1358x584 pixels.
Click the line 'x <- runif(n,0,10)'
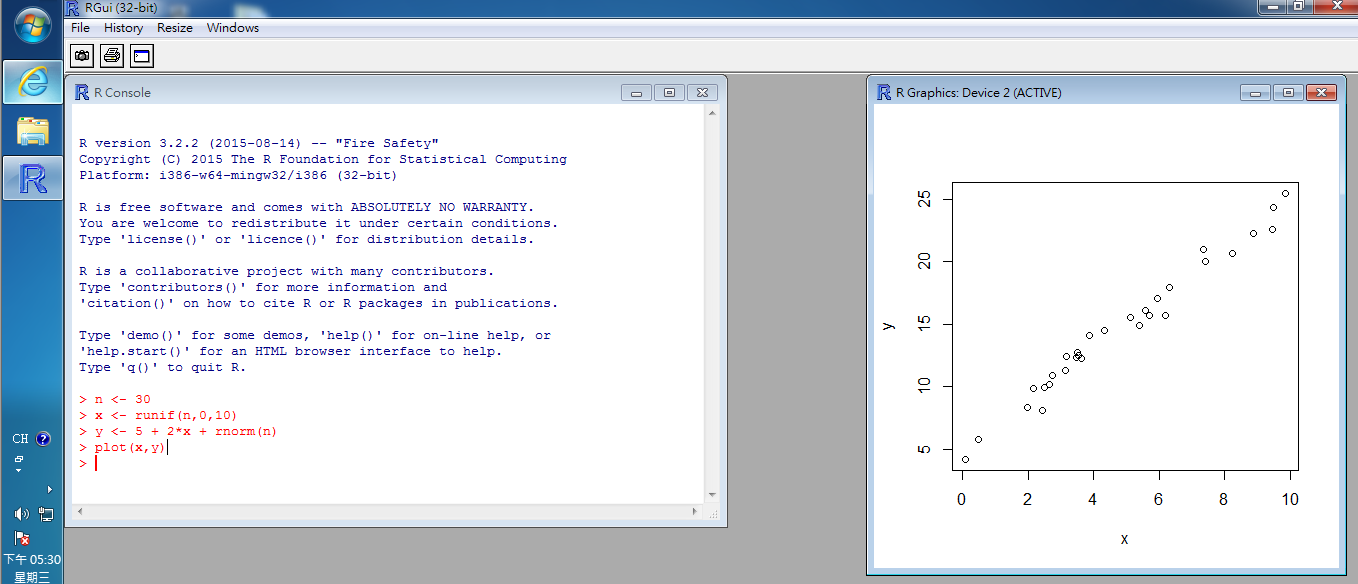(158, 415)
